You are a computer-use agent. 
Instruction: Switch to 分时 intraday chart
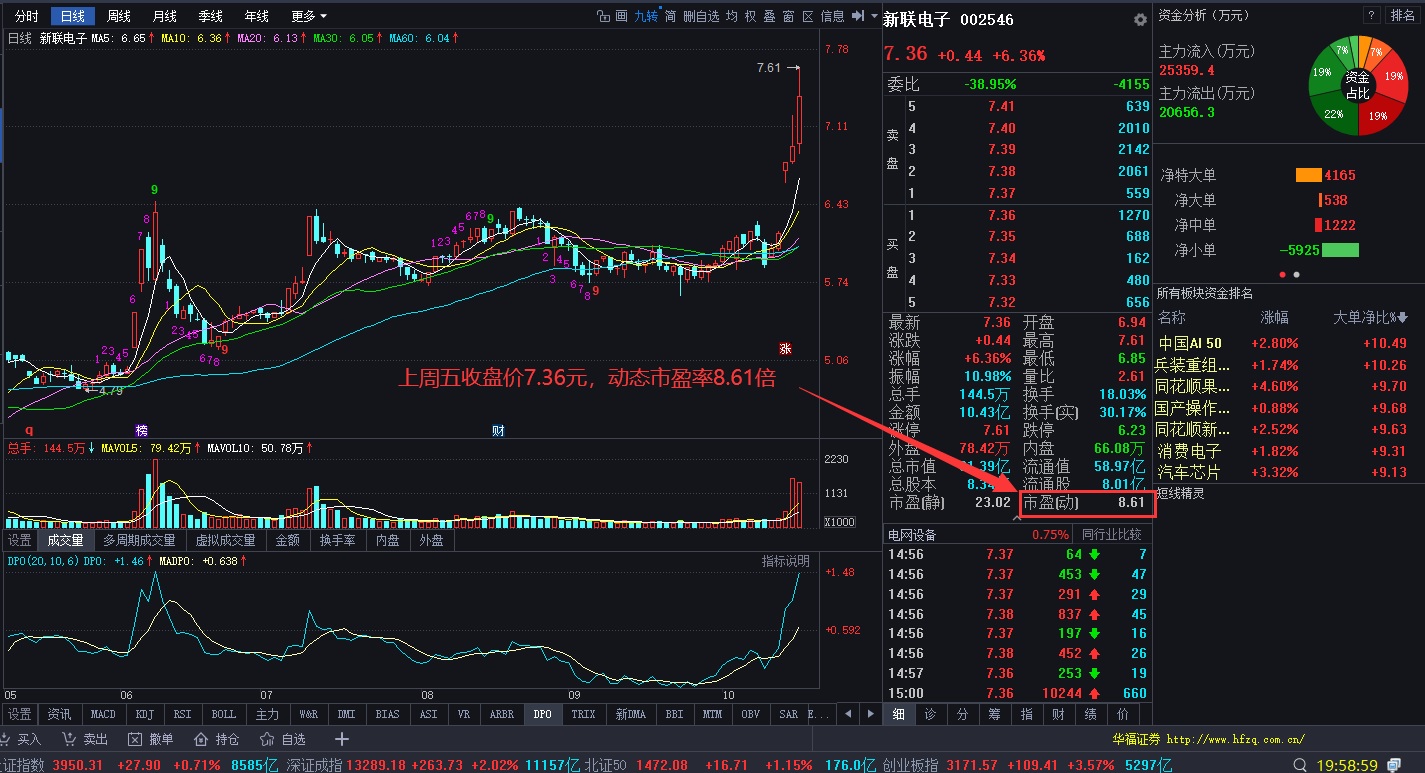tap(27, 16)
